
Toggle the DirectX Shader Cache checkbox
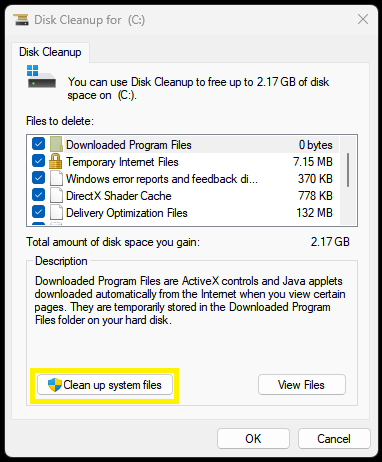coord(38,195)
